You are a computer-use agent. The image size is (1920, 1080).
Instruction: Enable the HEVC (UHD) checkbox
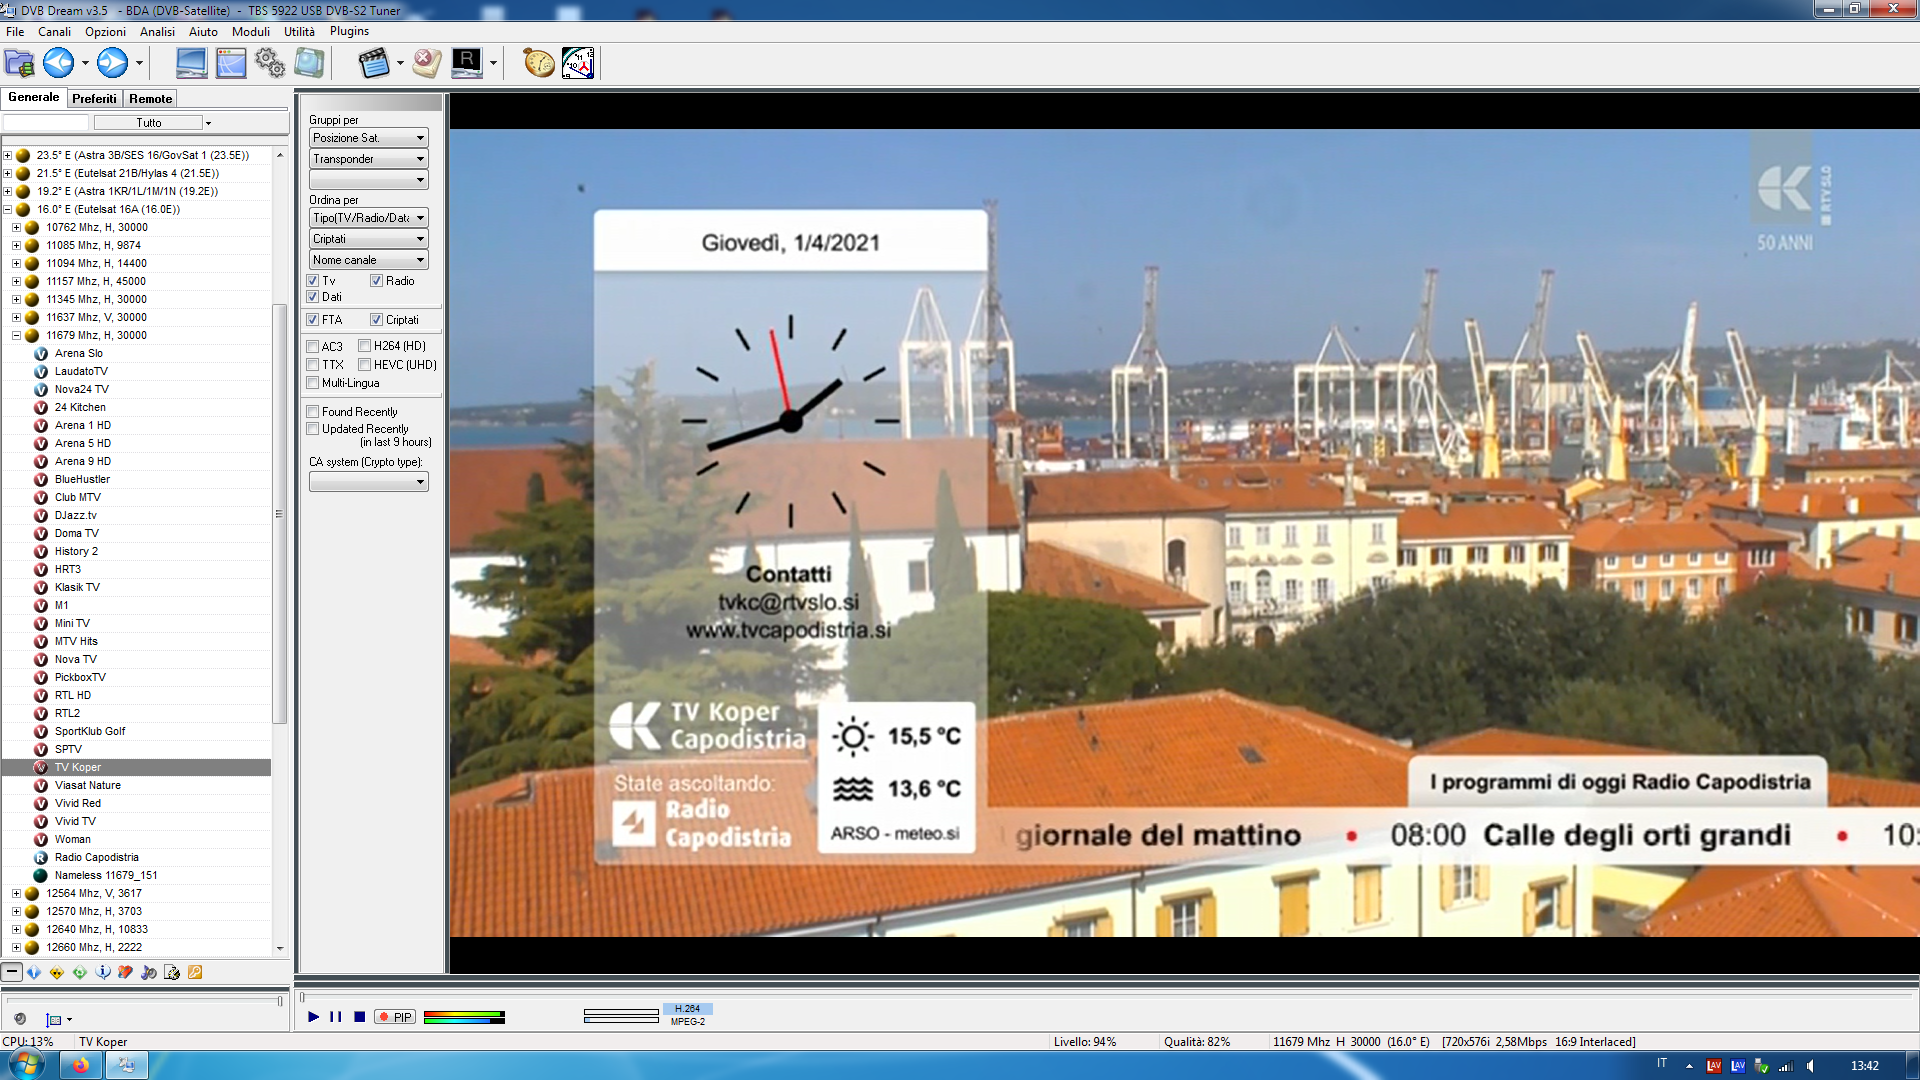(x=365, y=365)
